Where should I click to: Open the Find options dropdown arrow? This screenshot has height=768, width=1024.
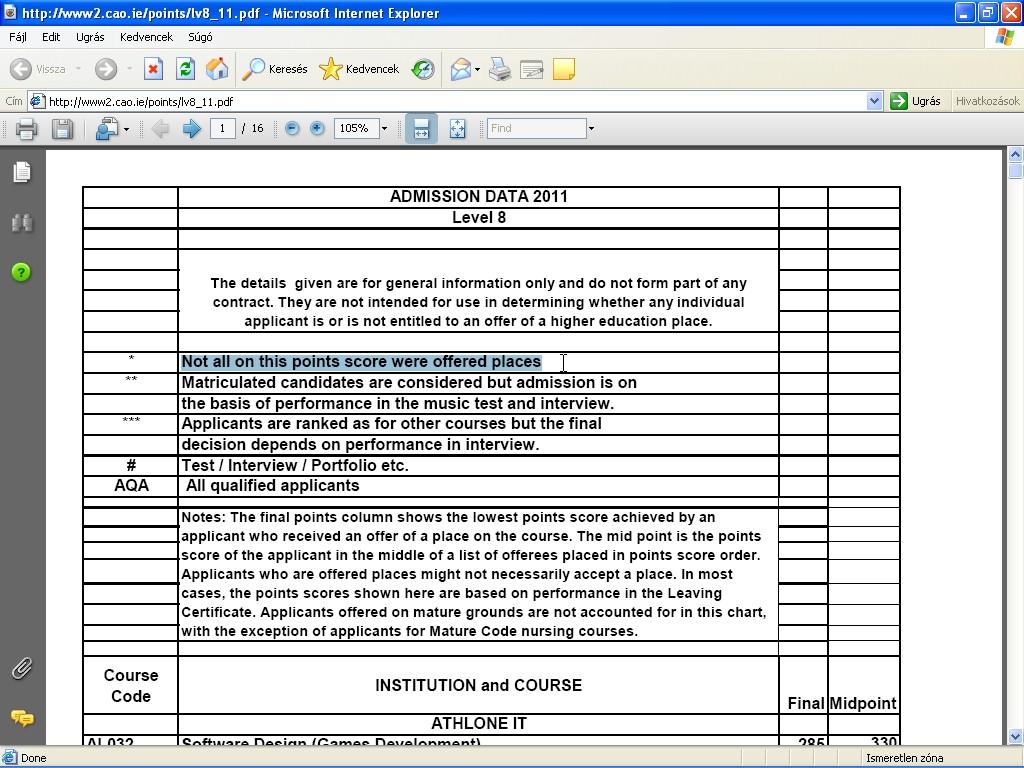[591, 129]
